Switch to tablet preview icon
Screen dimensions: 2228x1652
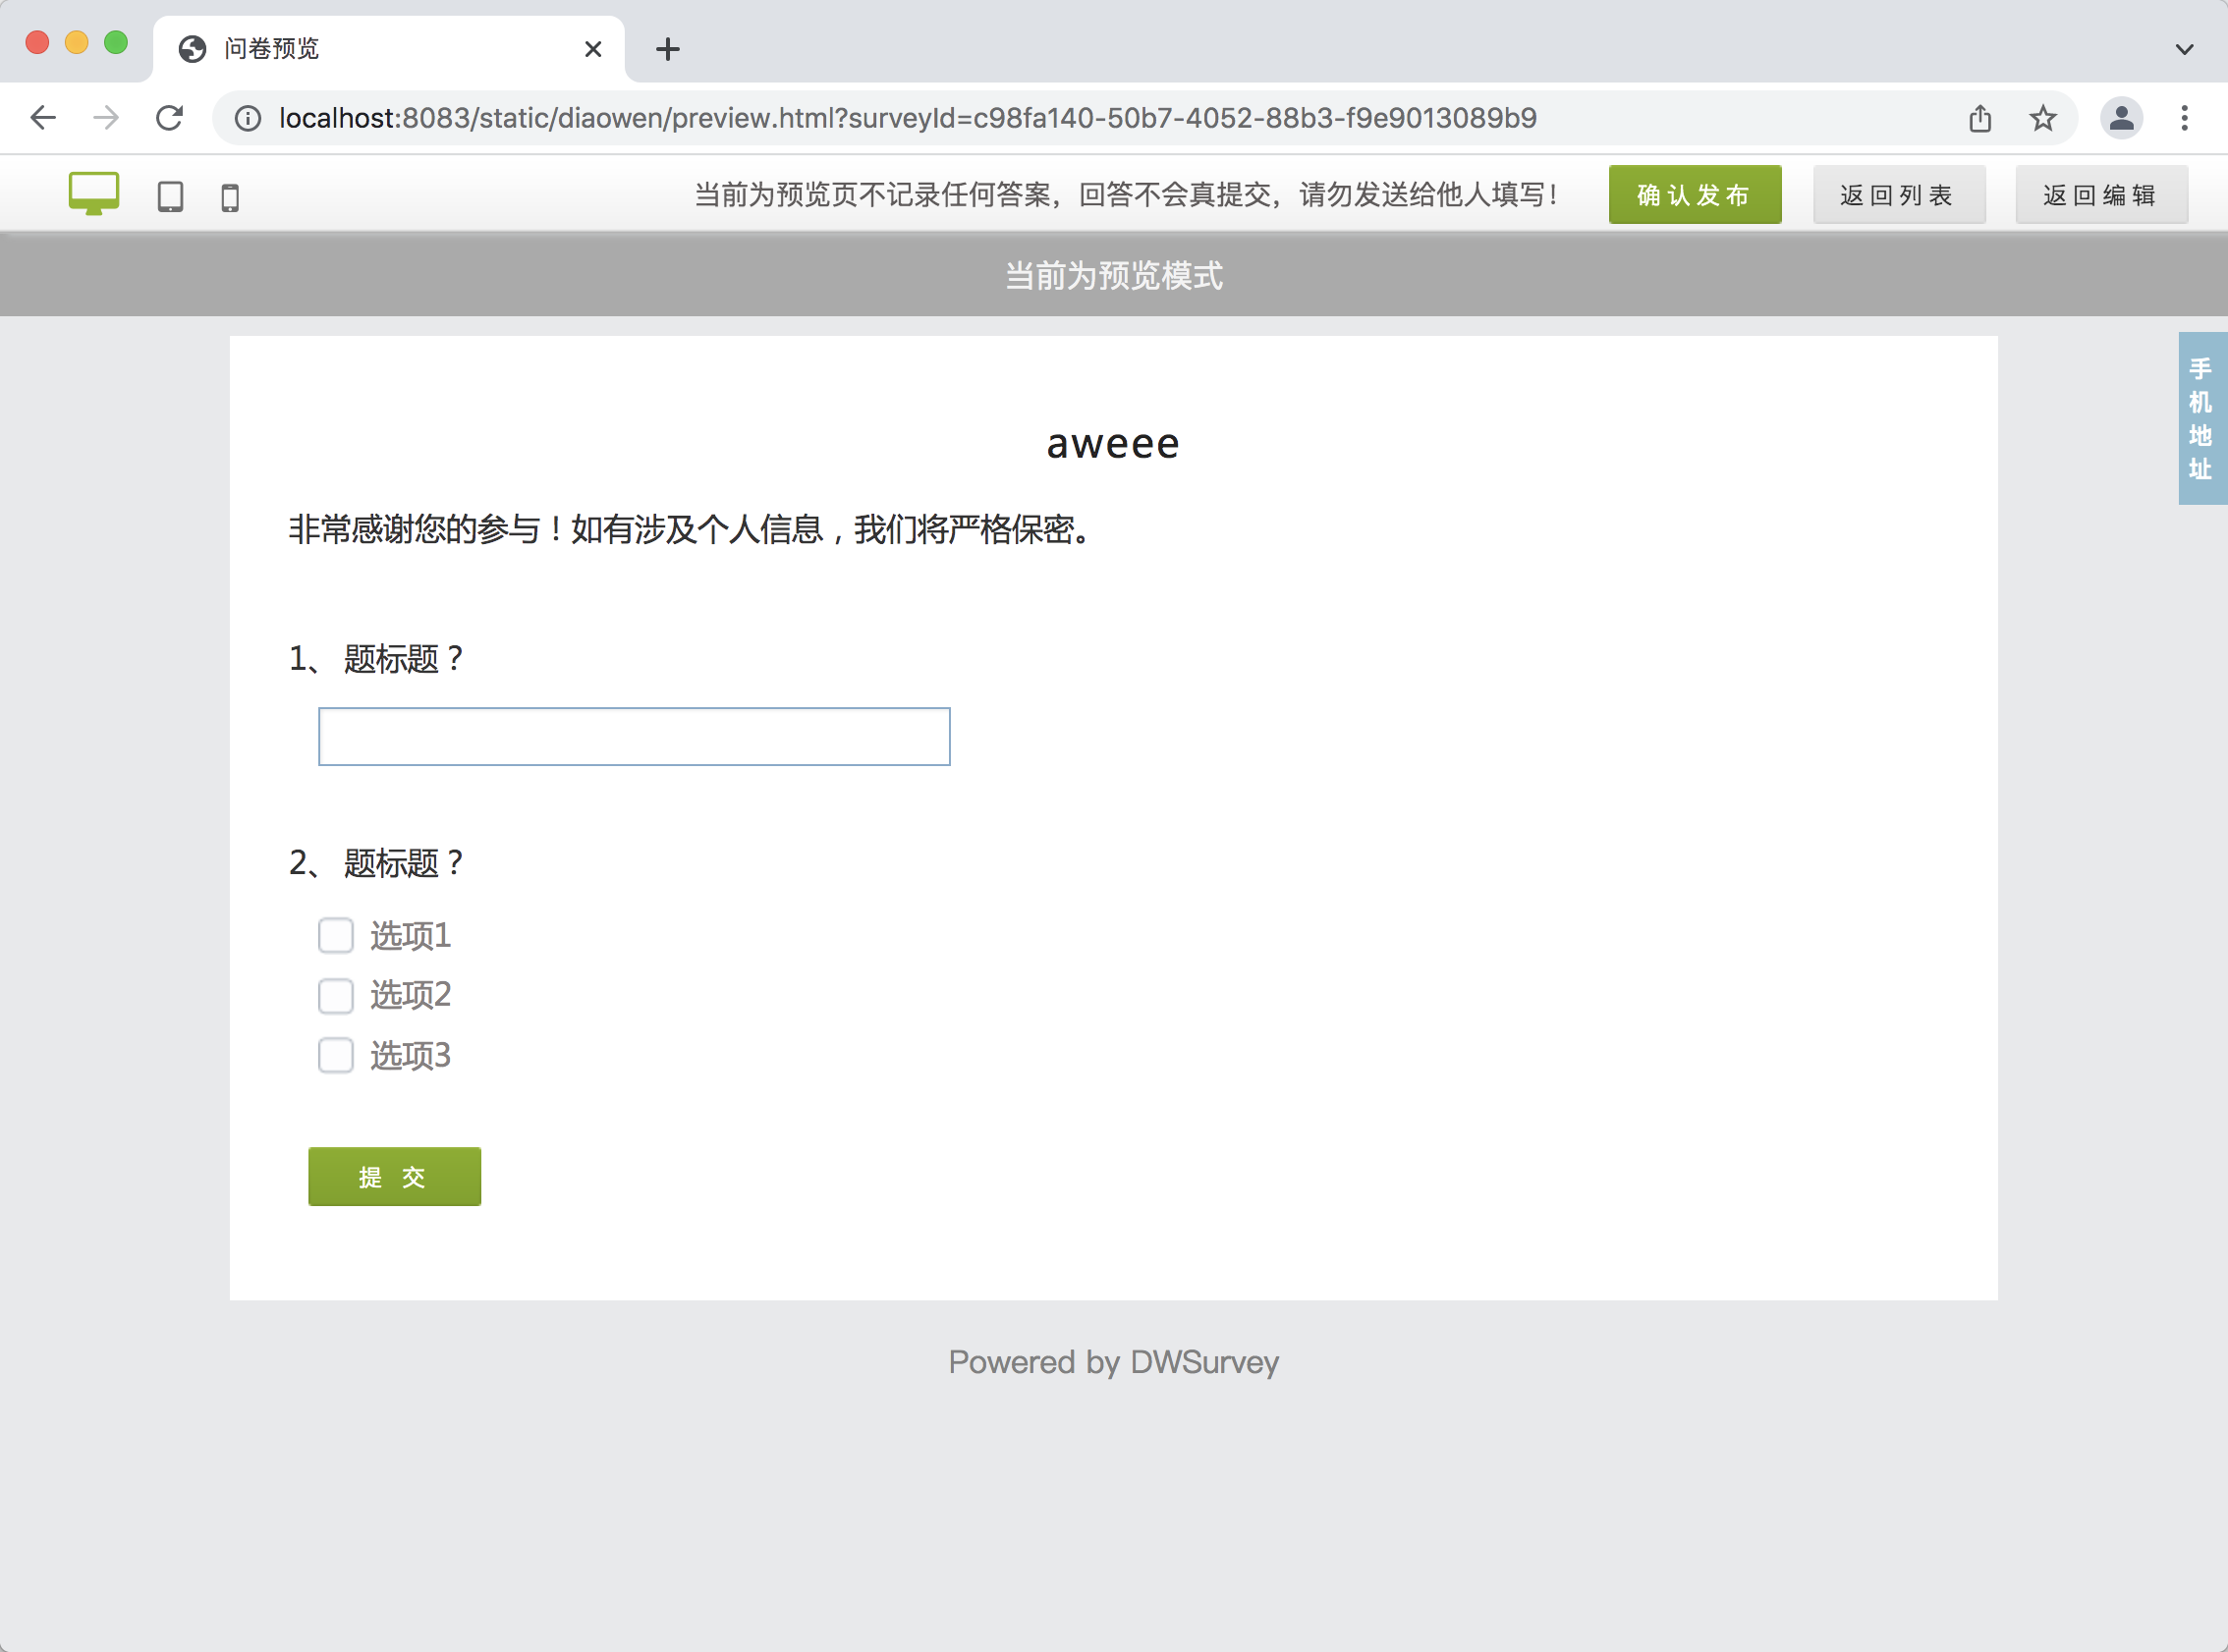coord(170,196)
